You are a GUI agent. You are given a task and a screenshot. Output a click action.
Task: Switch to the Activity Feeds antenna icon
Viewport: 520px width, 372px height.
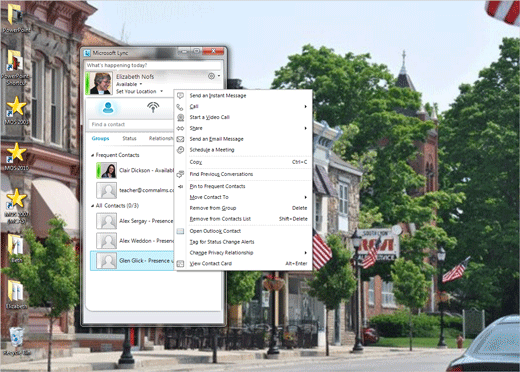coord(153,107)
